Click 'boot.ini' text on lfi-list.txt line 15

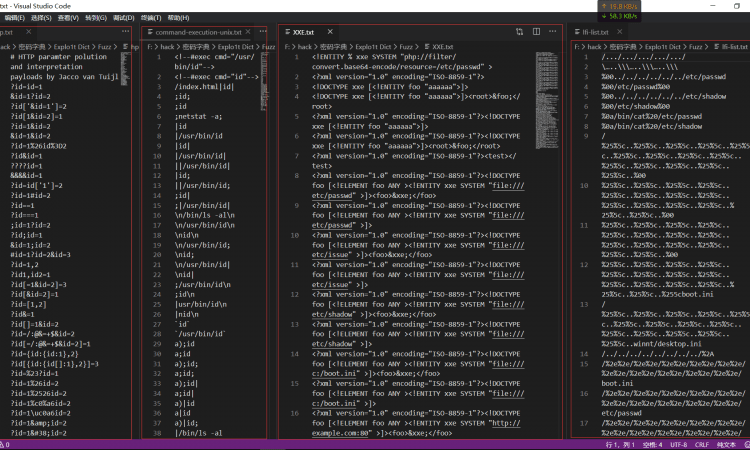(x=617, y=384)
